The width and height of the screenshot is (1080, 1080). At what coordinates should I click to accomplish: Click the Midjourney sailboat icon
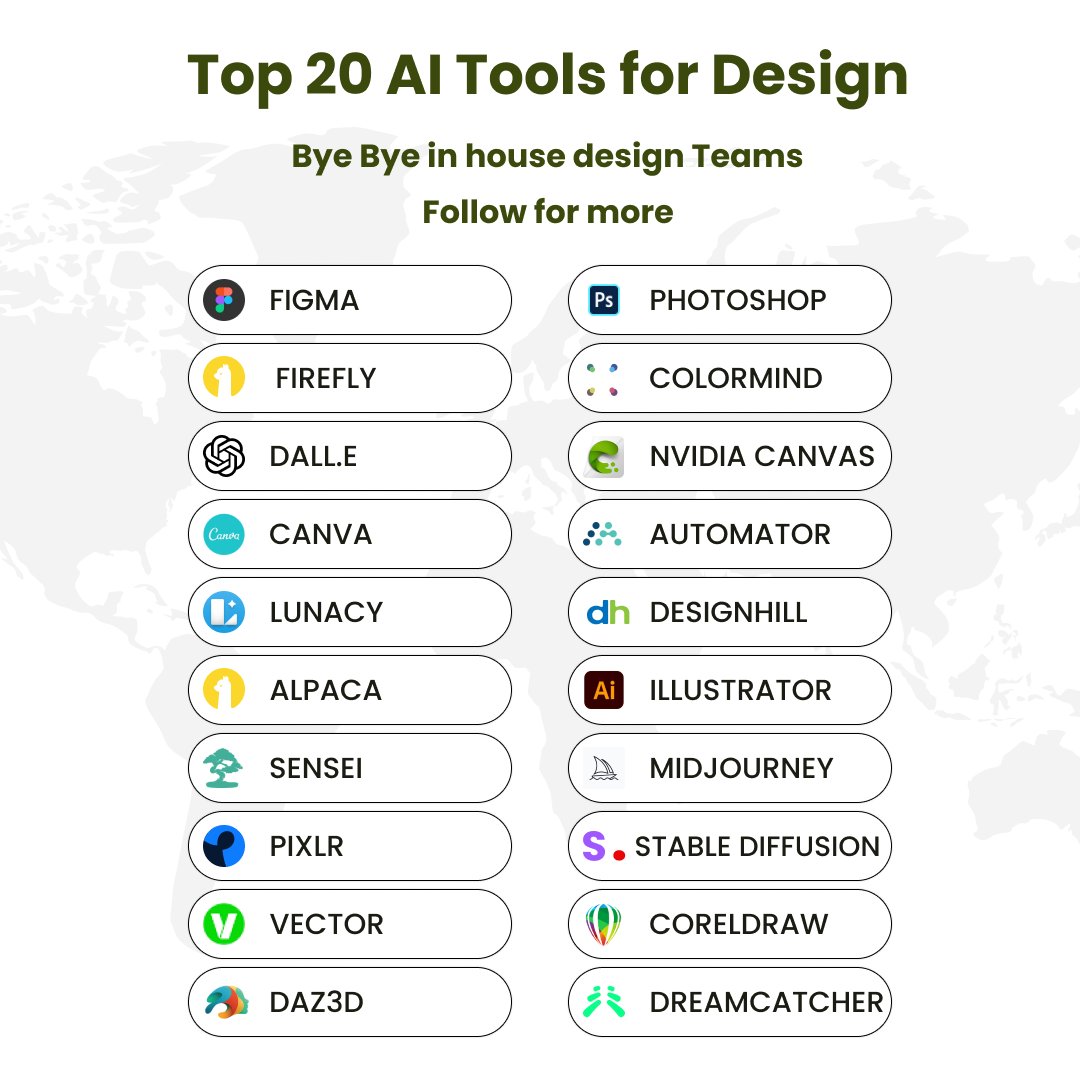(x=604, y=768)
